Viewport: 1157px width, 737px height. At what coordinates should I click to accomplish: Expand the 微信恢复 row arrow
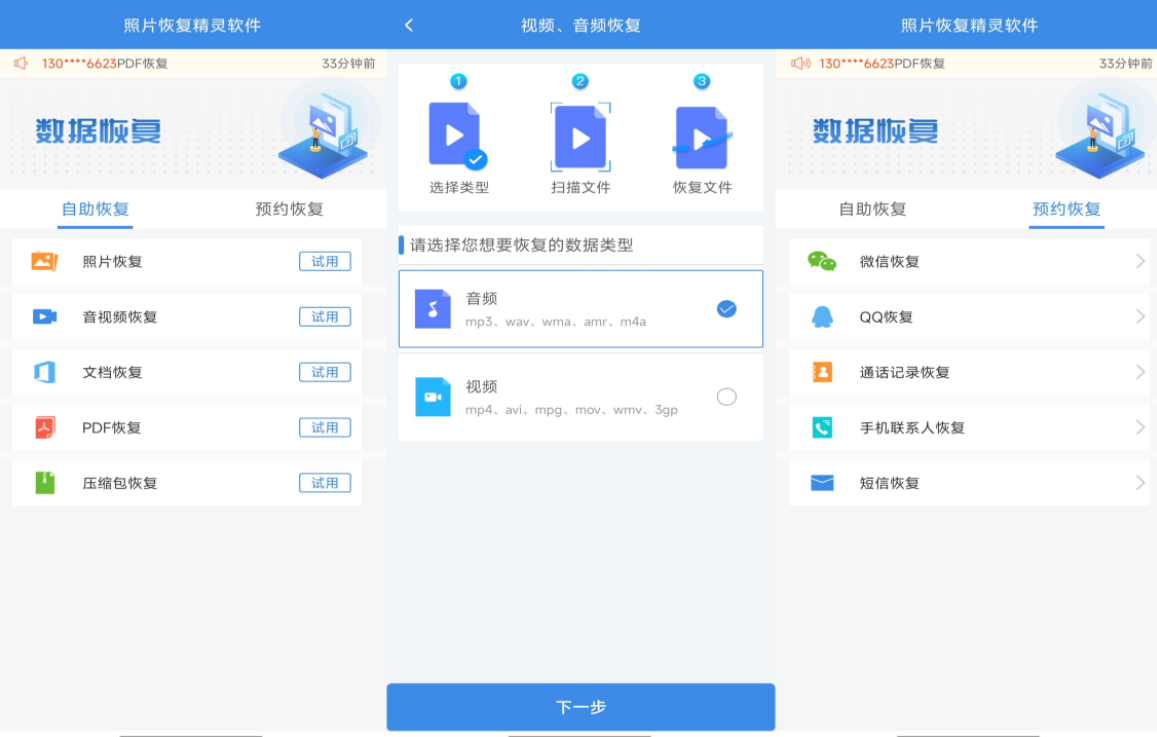pos(1140,261)
